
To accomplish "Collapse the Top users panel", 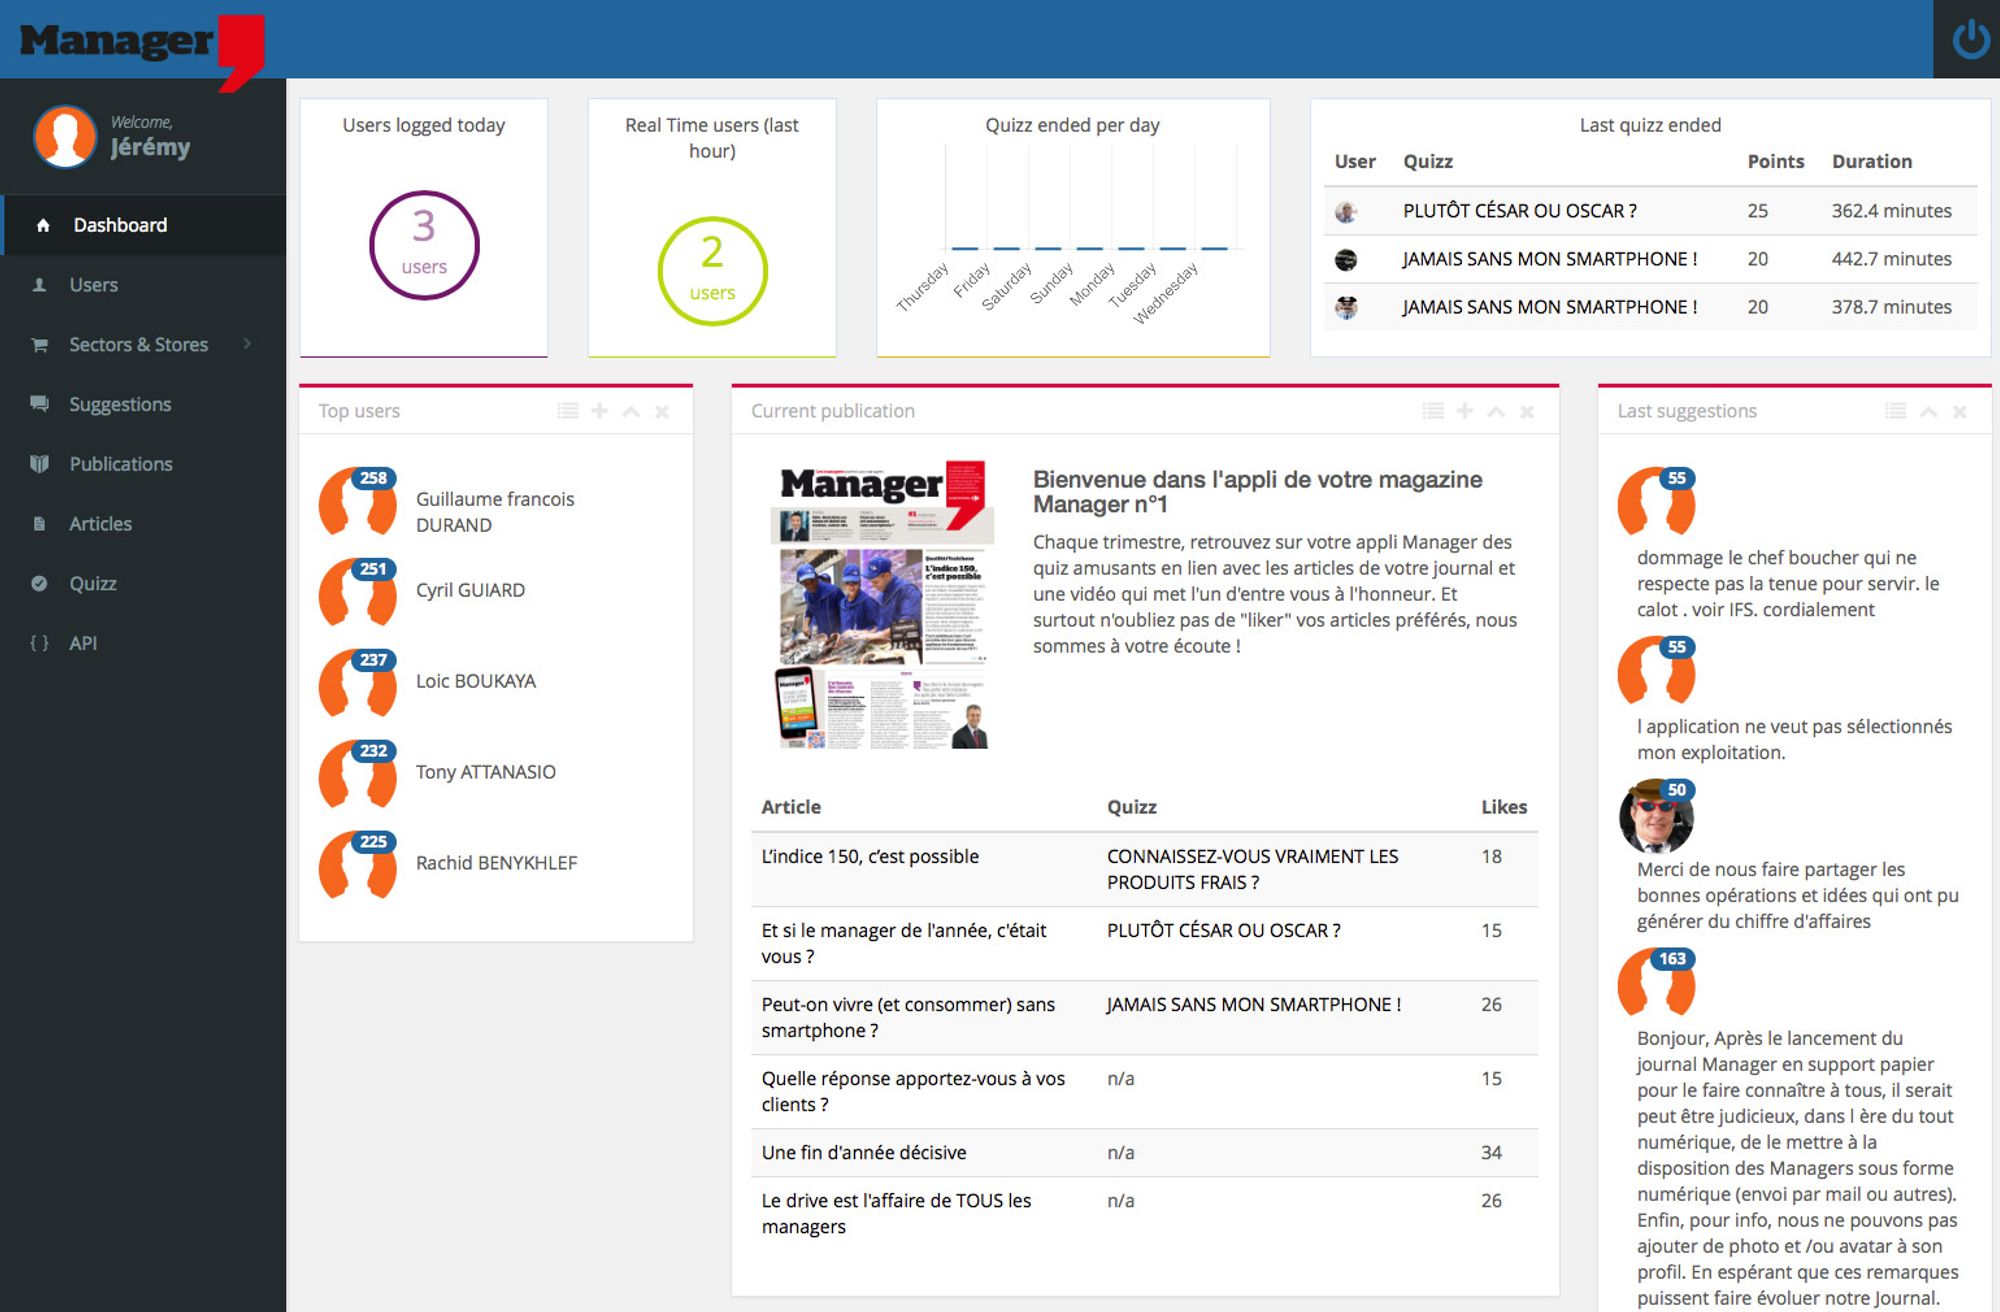I will (x=631, y=412).
